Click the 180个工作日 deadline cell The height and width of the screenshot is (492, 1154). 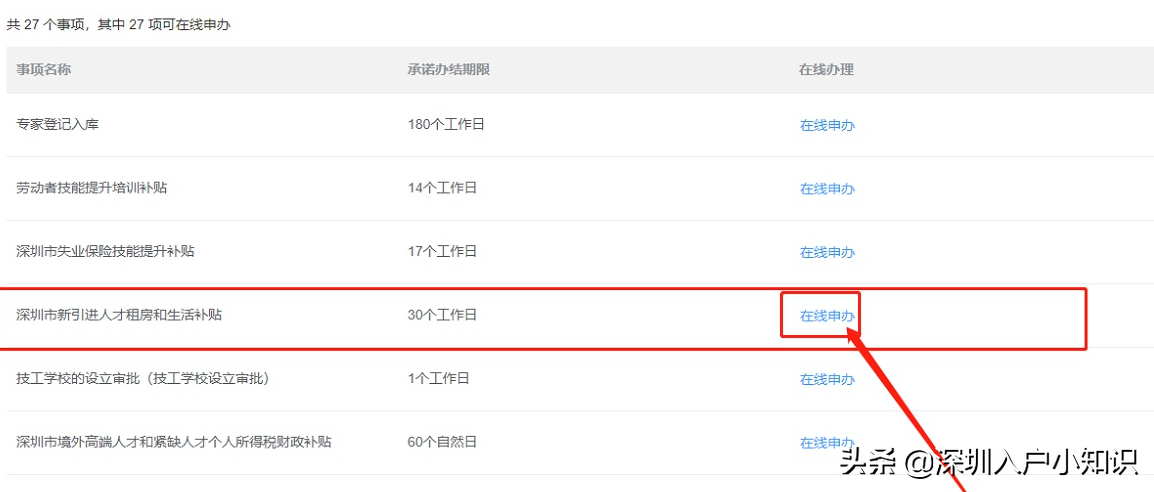point(446,125)
